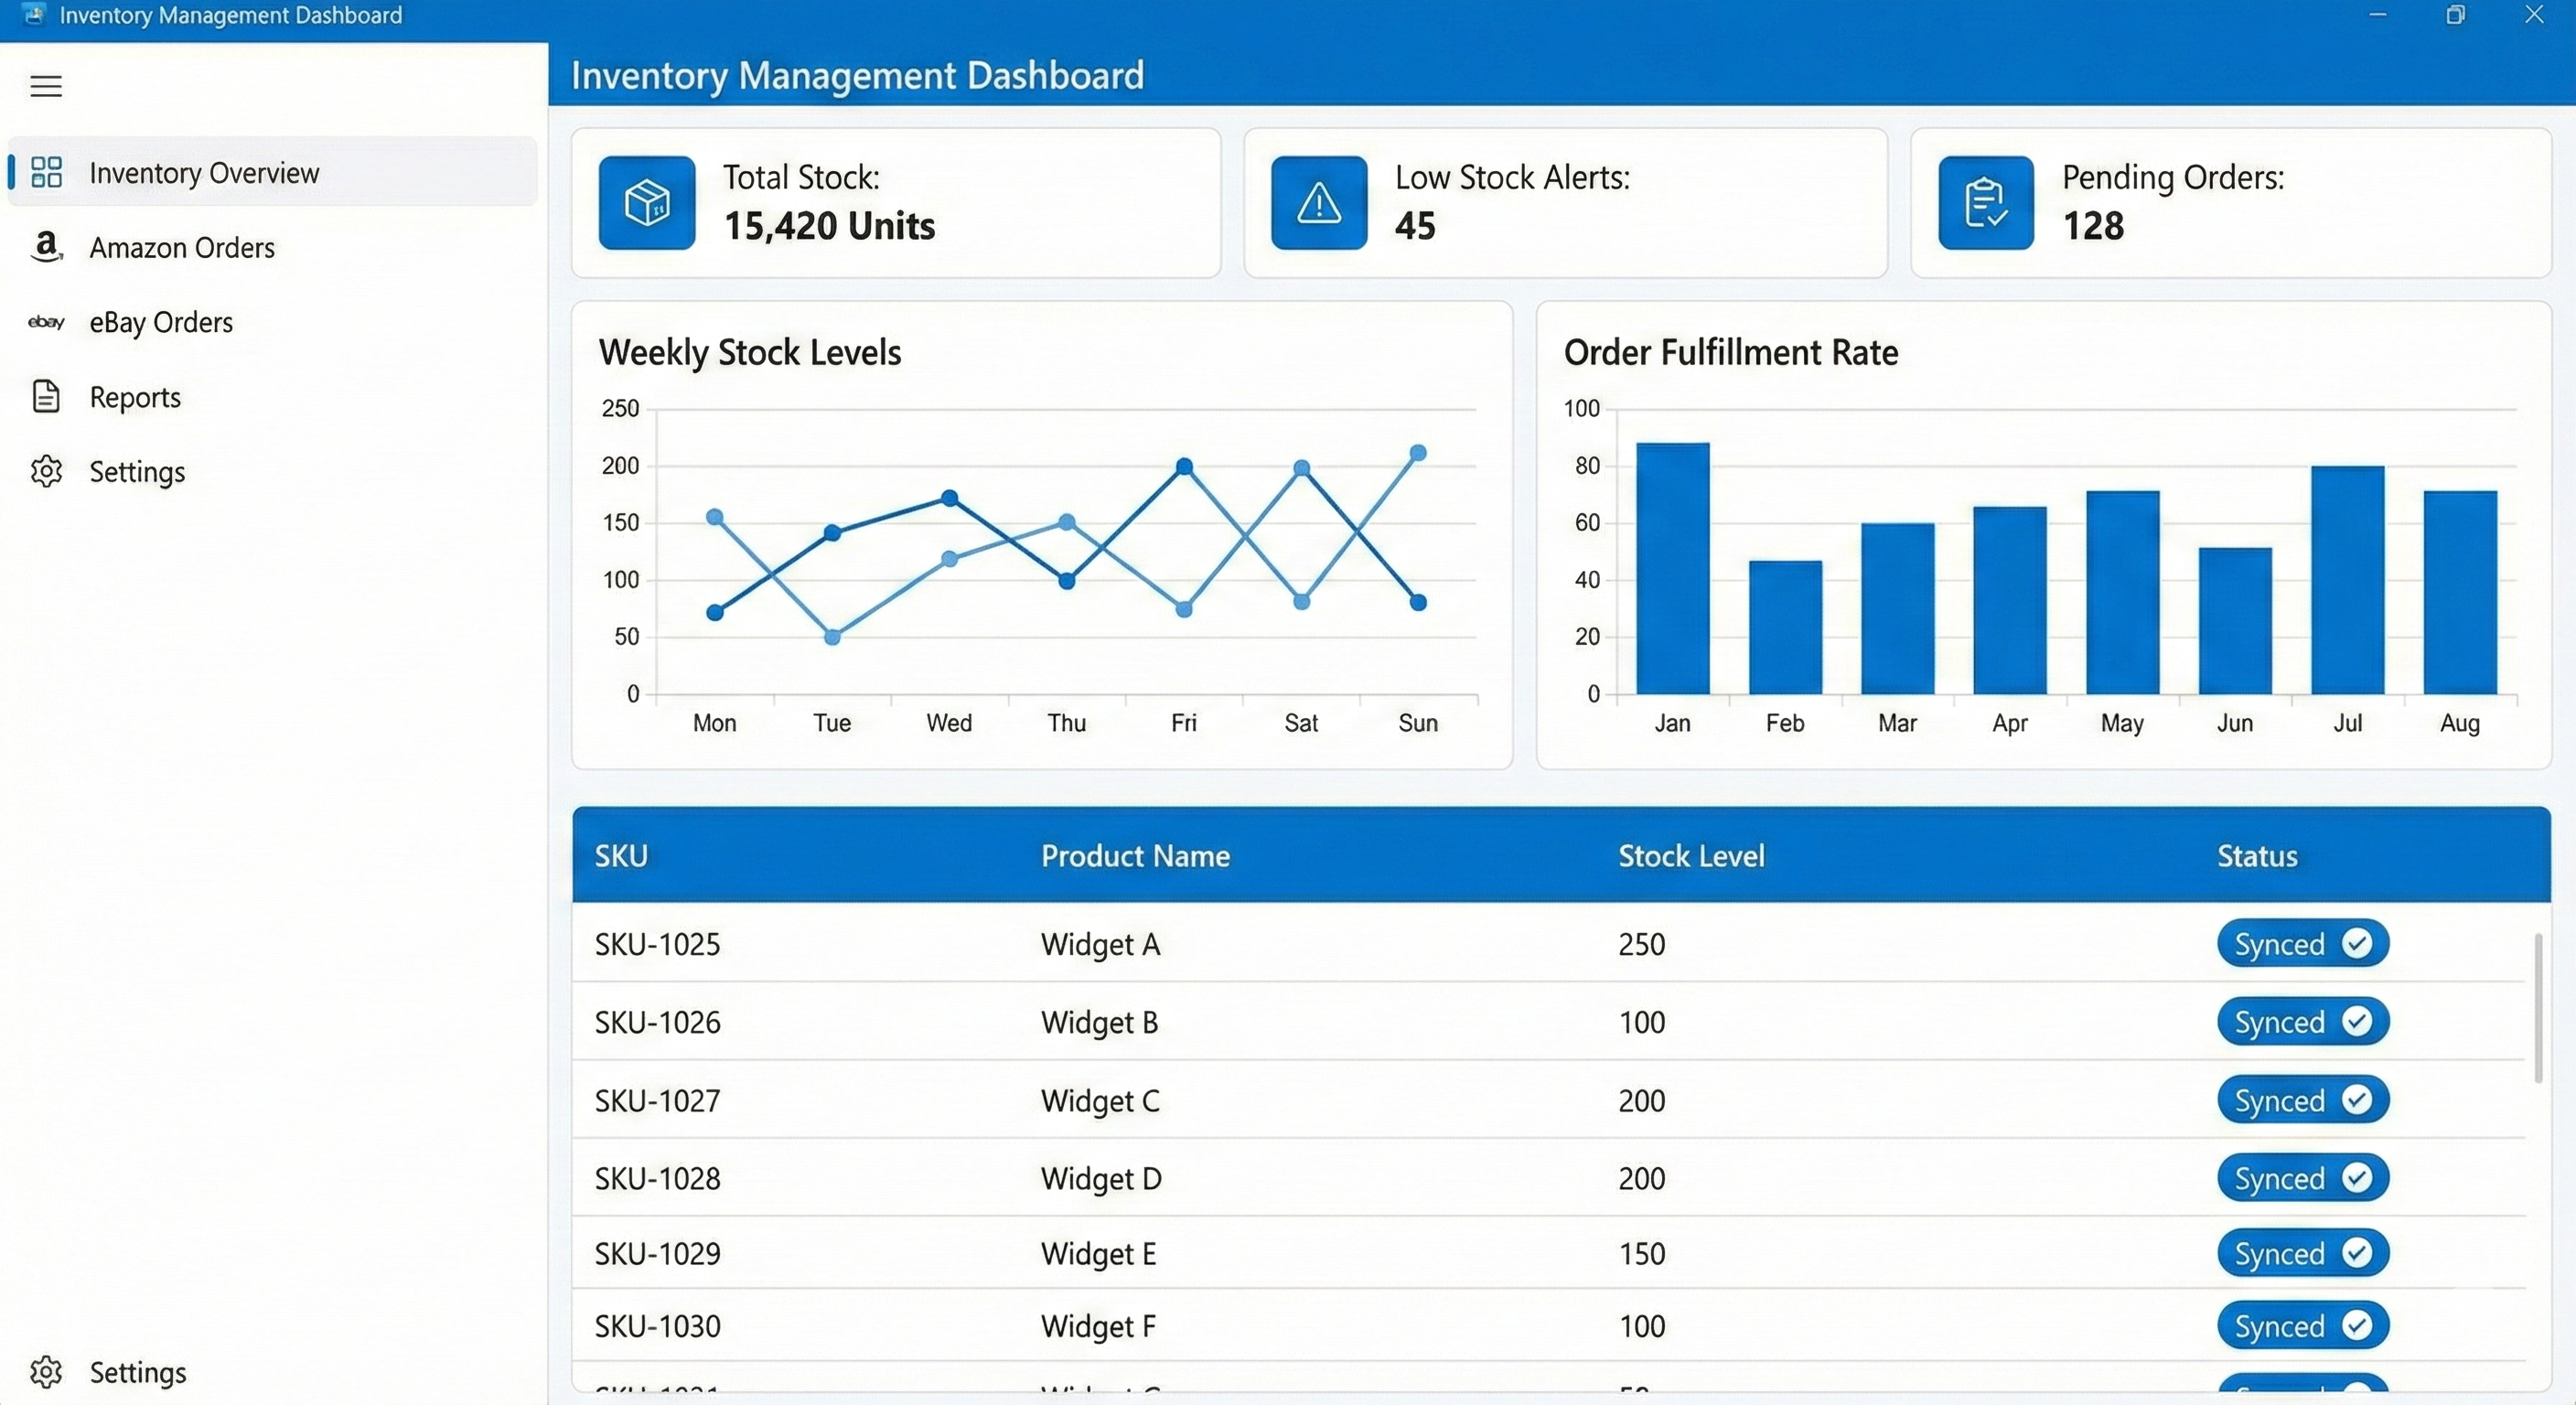The width and height of the screenshot is (2576, 1405).
Task: Click the vertical scrollbar on the right
Action: [x=2538, y=1010]
